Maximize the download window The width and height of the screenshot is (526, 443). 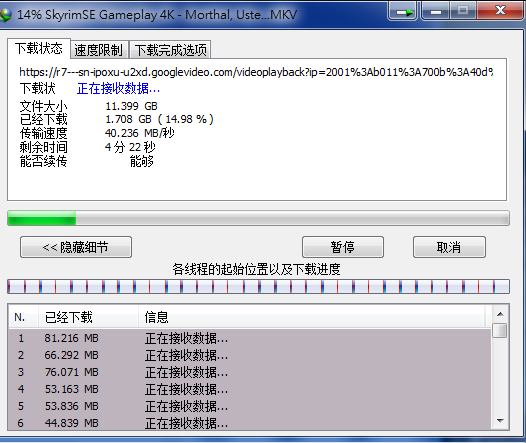coord(463,10)
